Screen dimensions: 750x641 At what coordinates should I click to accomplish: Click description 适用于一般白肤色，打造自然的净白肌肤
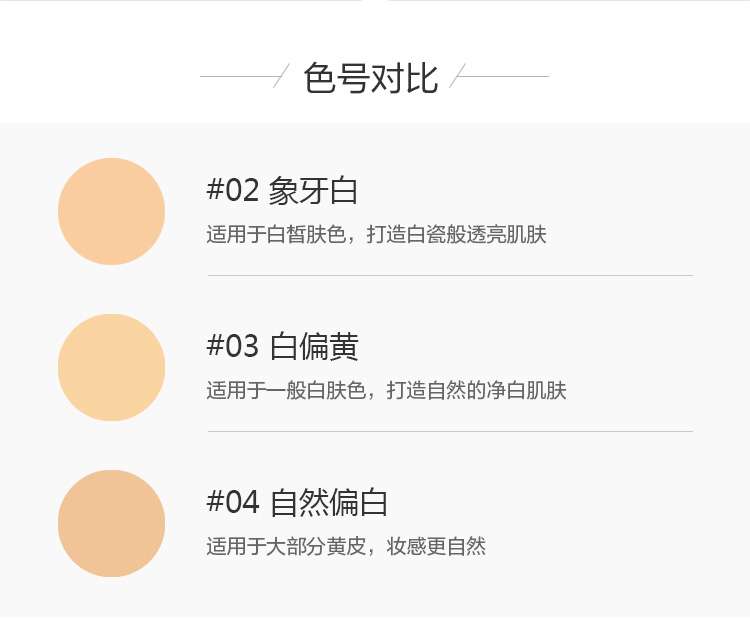point(386,390)
